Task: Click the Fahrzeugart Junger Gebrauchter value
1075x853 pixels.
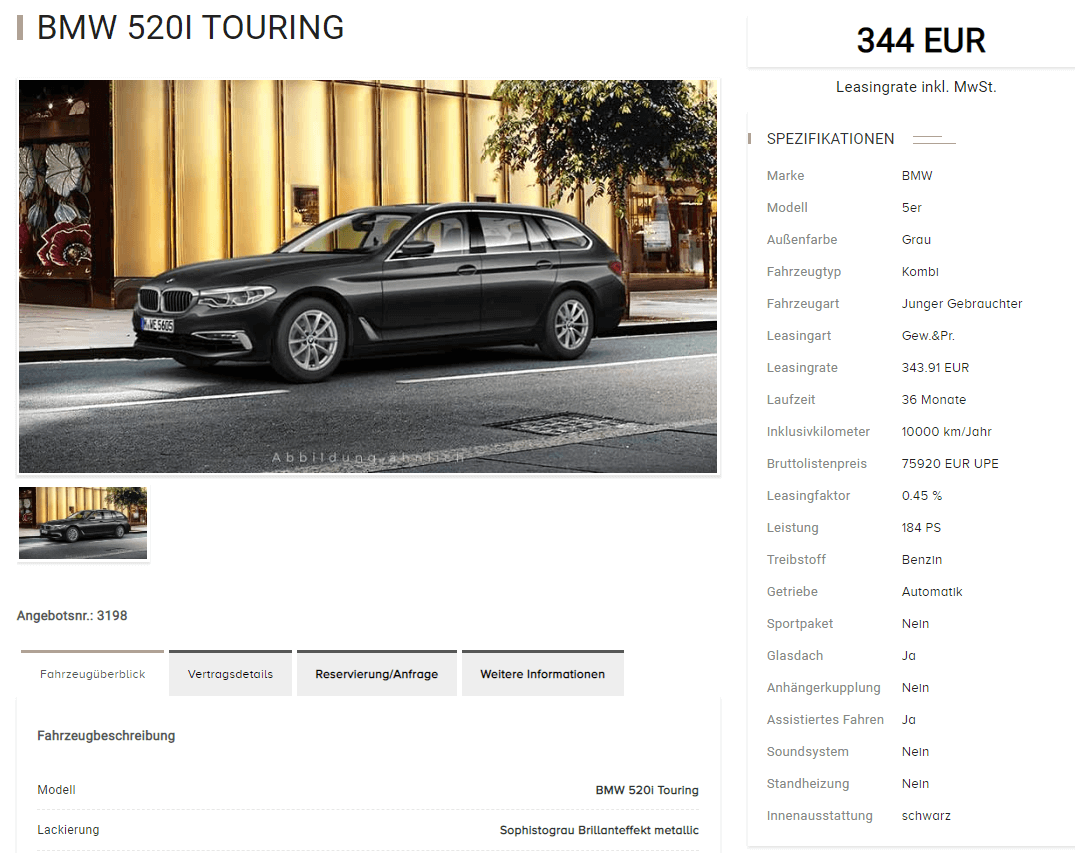Action: pyautogui.click(x=962, y=304)
